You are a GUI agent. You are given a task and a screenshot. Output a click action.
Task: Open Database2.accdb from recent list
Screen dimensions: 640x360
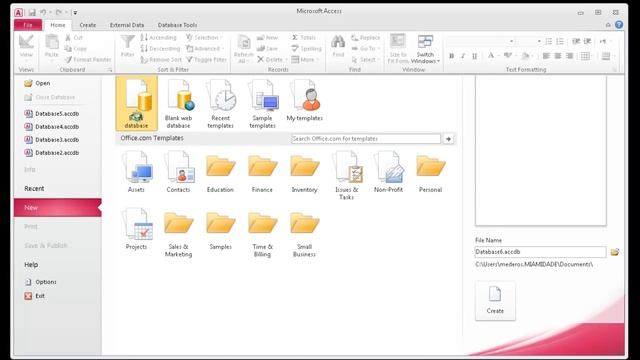pos(52,153)
